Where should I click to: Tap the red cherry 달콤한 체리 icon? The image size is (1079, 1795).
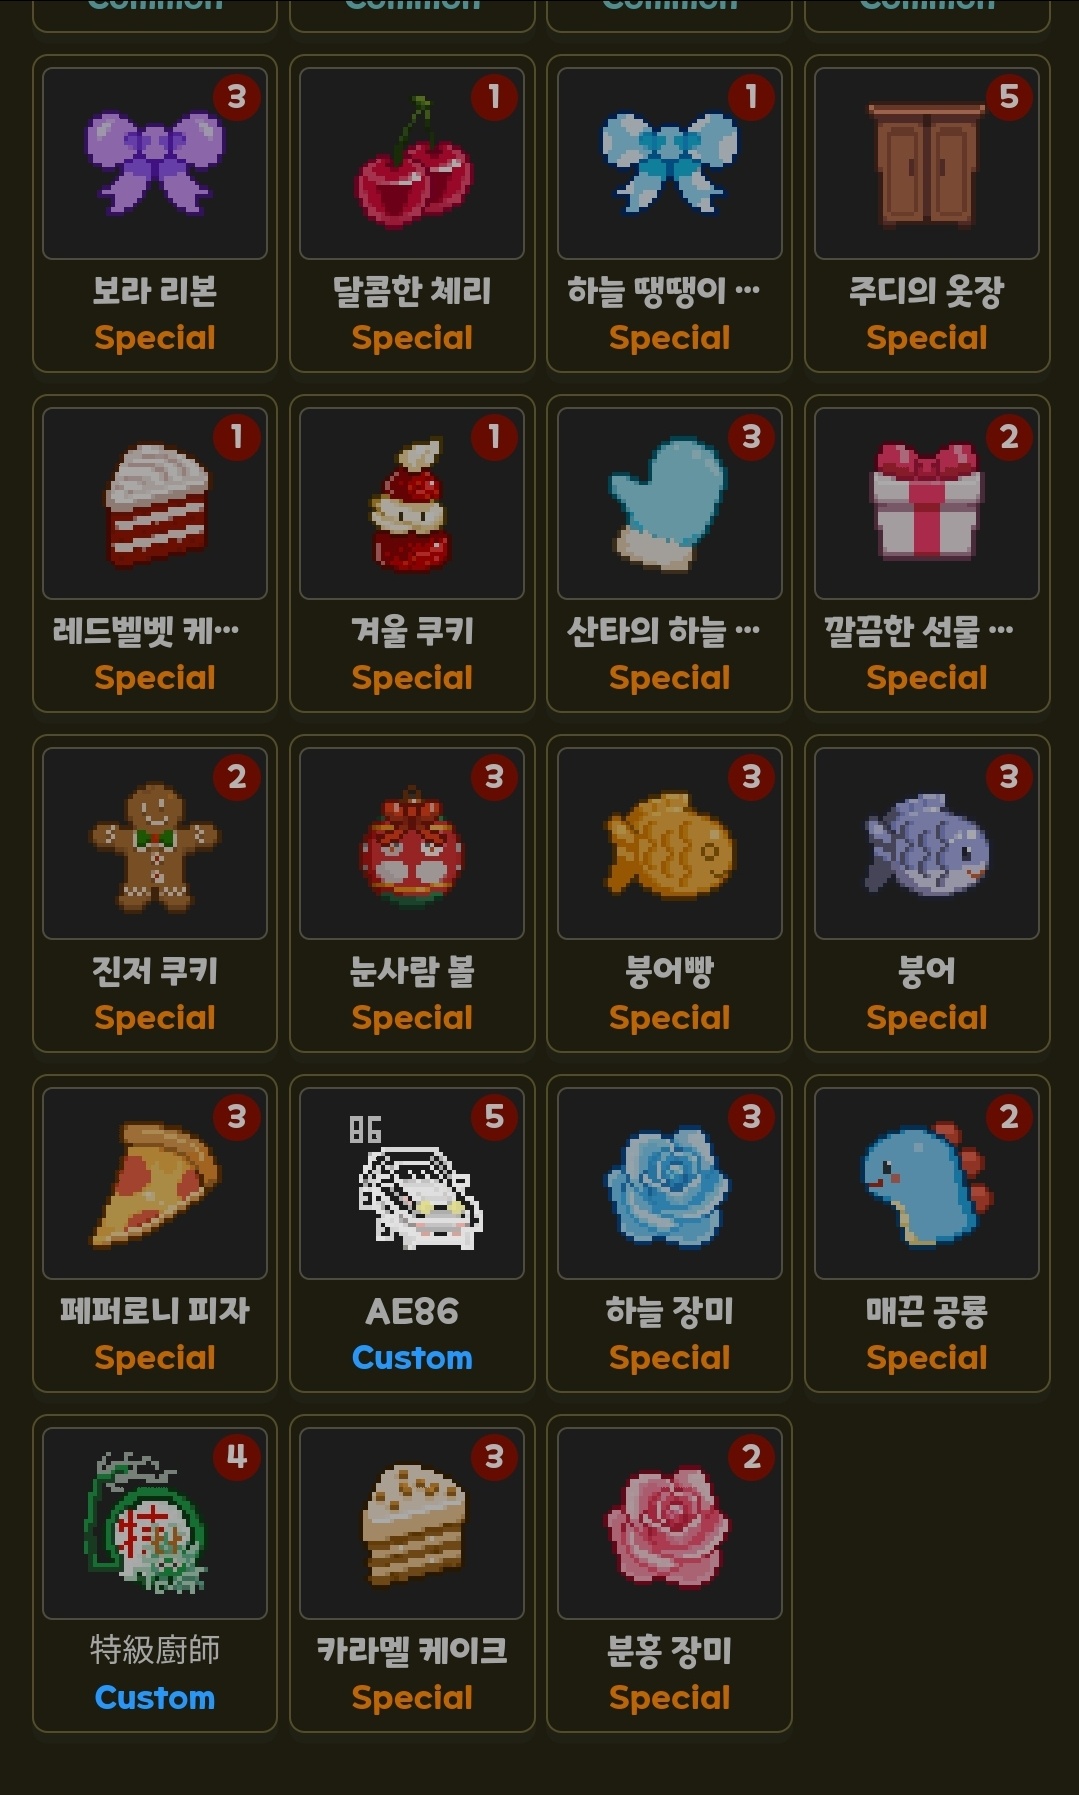point(412,164)
